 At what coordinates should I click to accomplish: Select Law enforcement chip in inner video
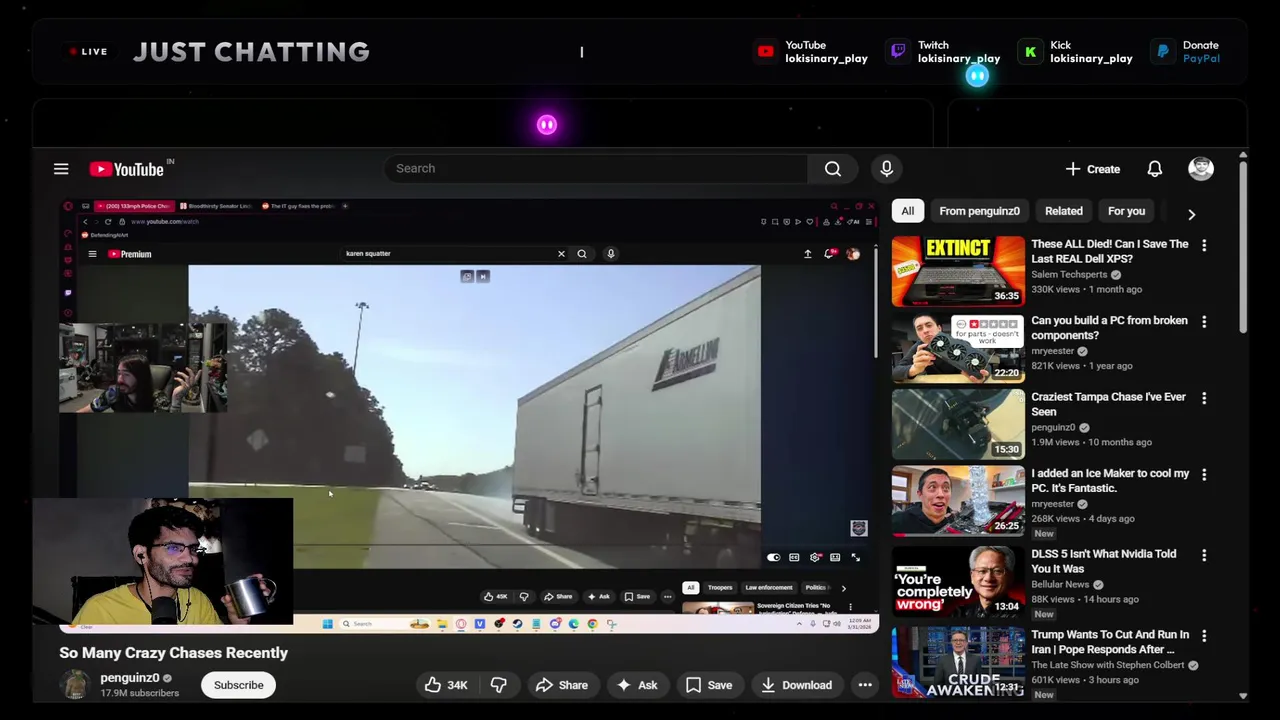coord(768,588)
